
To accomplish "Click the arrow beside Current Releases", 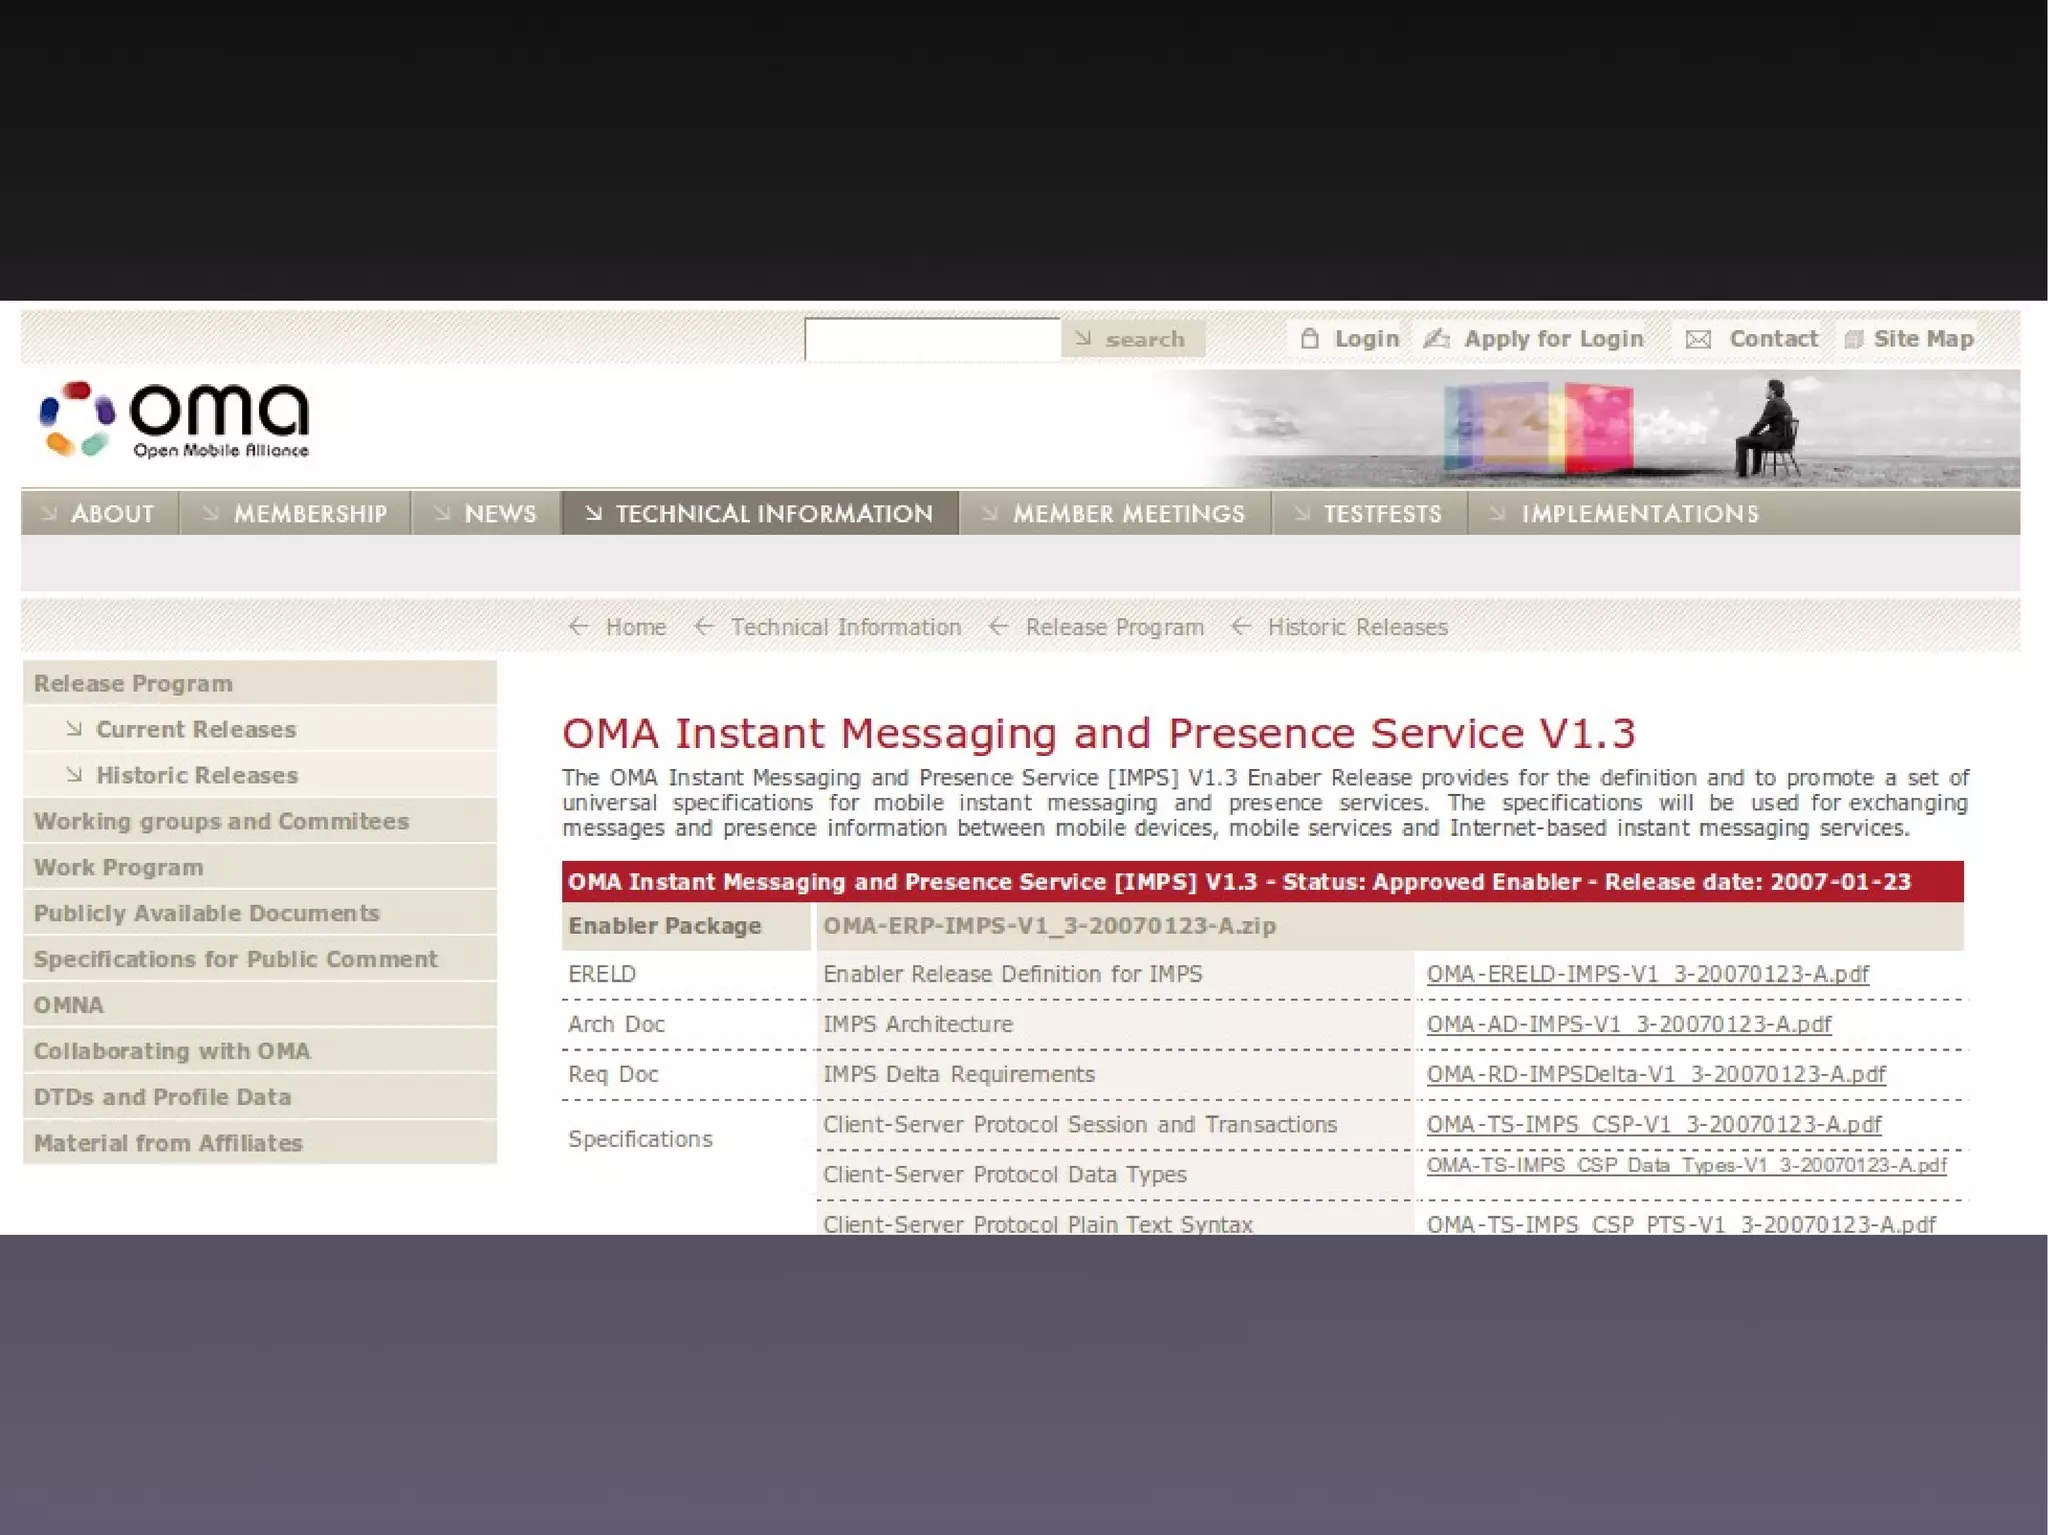I will click(74, 729).
